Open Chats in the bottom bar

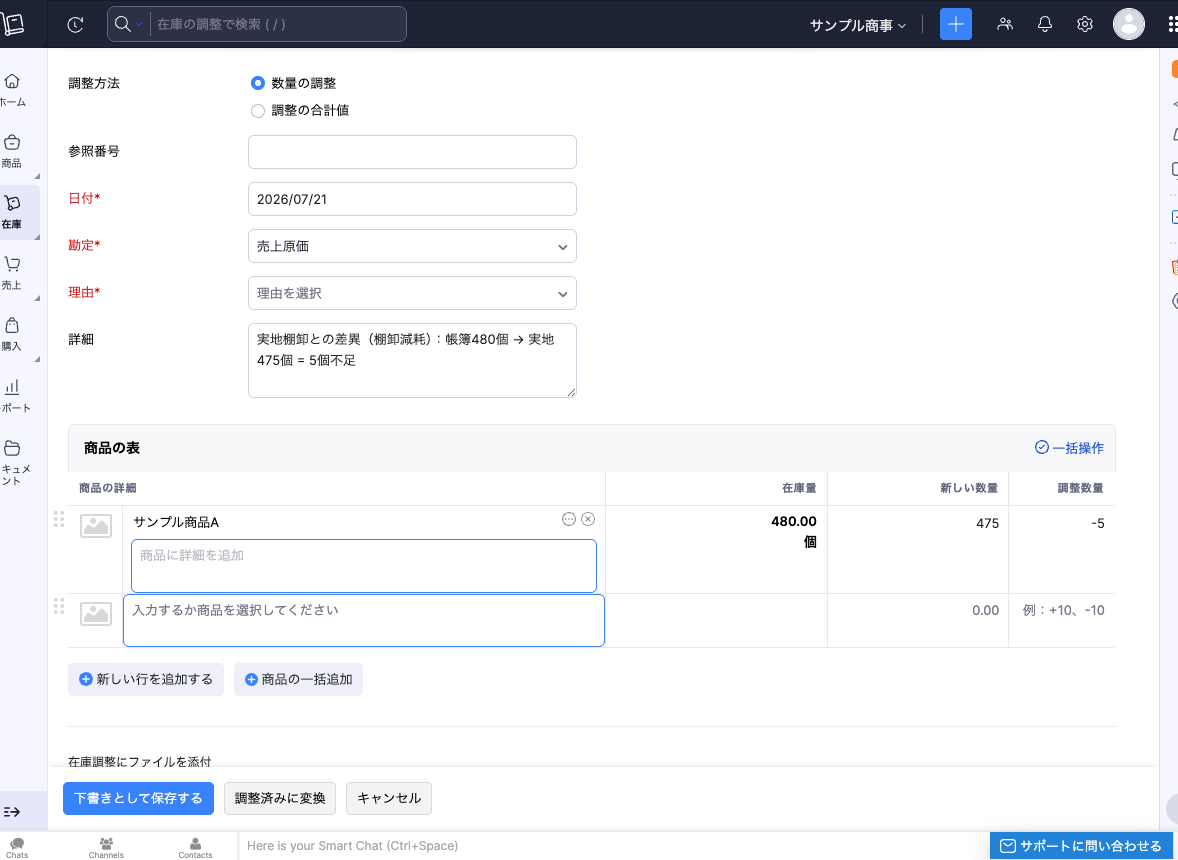(x=17, y=848)
